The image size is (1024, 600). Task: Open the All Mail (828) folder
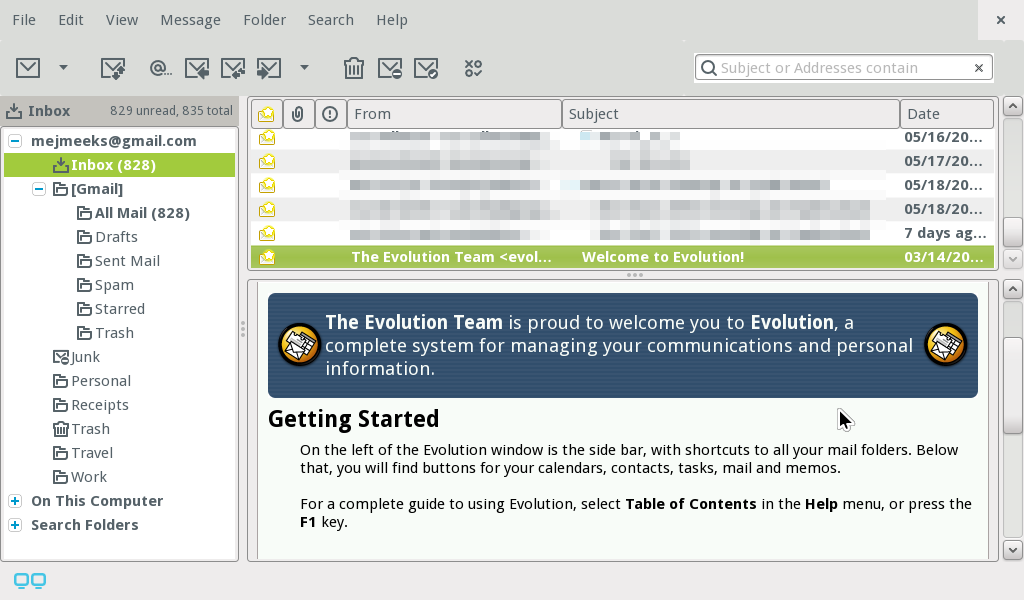tap(133, 213)
